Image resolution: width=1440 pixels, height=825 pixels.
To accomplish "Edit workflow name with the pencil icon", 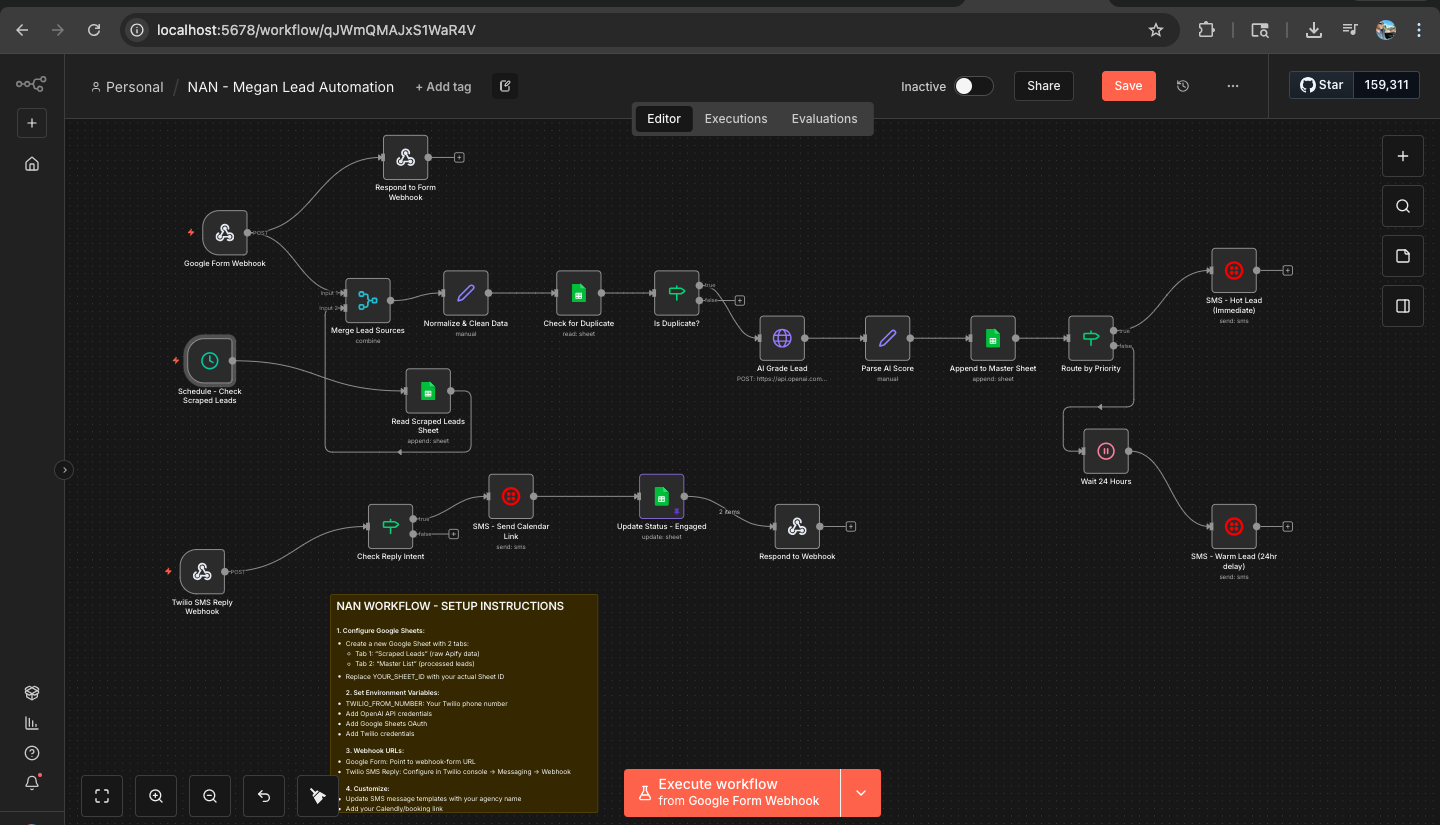I will (x=504, y=86).
